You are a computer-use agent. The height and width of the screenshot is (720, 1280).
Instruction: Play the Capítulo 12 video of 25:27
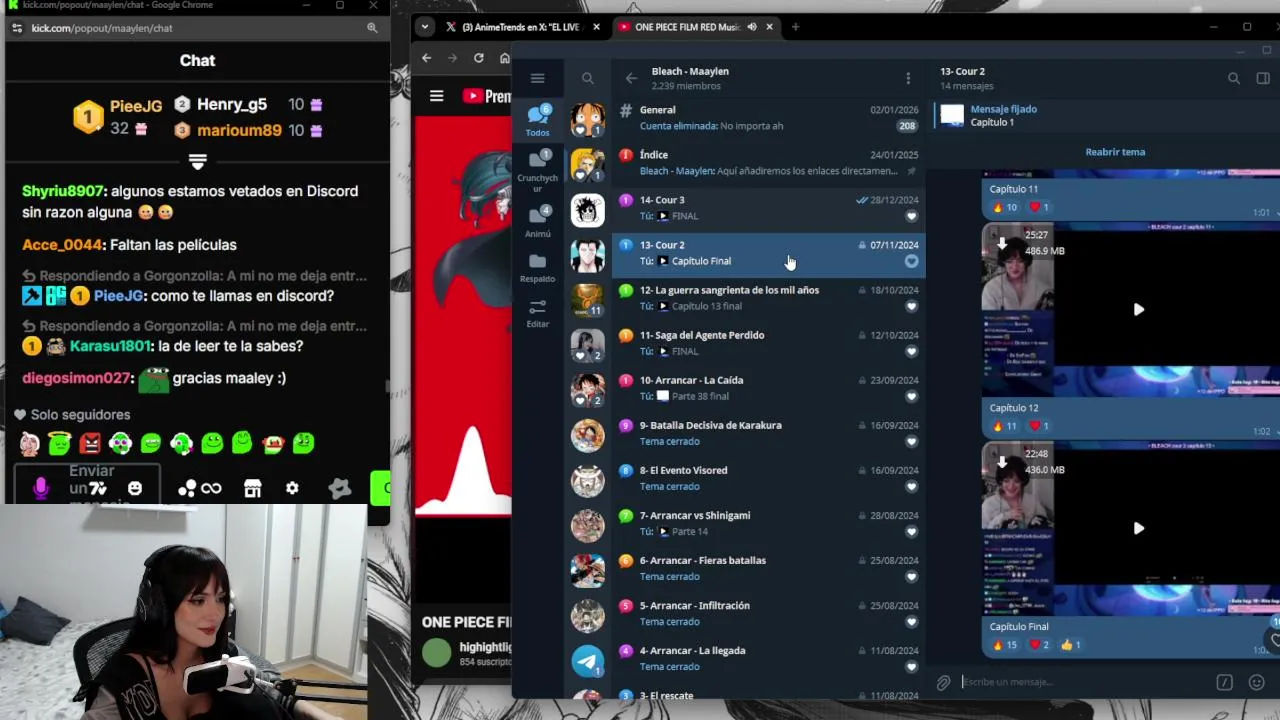[x=1138, y=310]
